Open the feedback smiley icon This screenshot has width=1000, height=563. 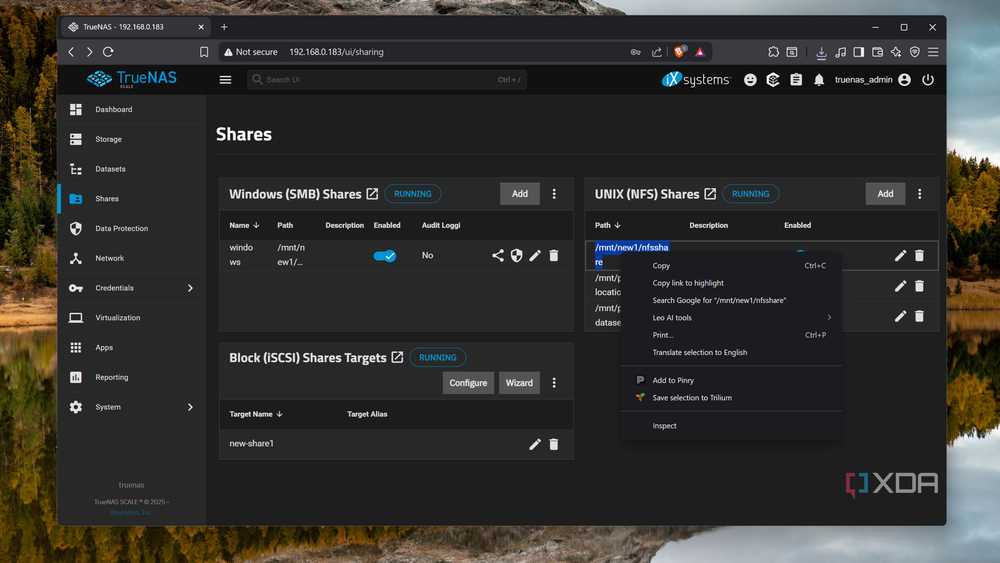point(750,80)
